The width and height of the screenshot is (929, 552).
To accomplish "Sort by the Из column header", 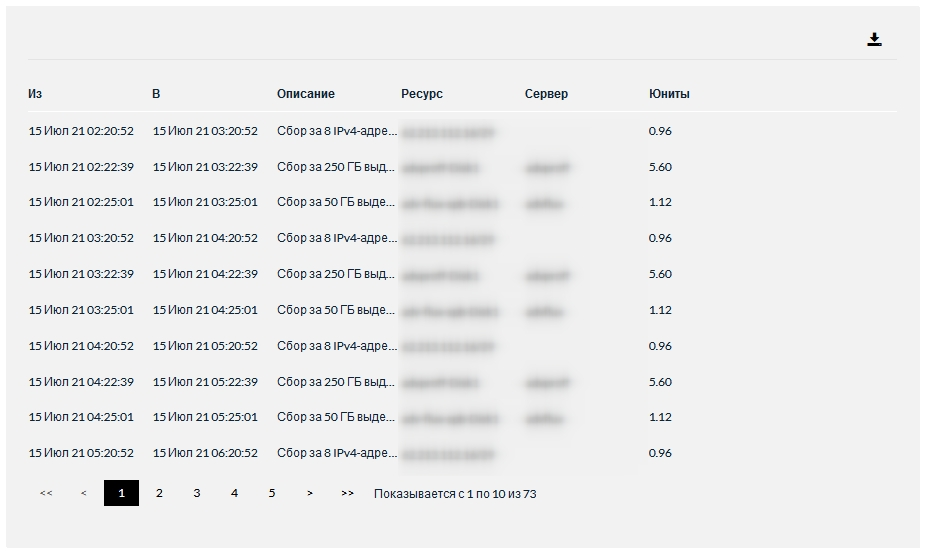I will tap(35, 94).
